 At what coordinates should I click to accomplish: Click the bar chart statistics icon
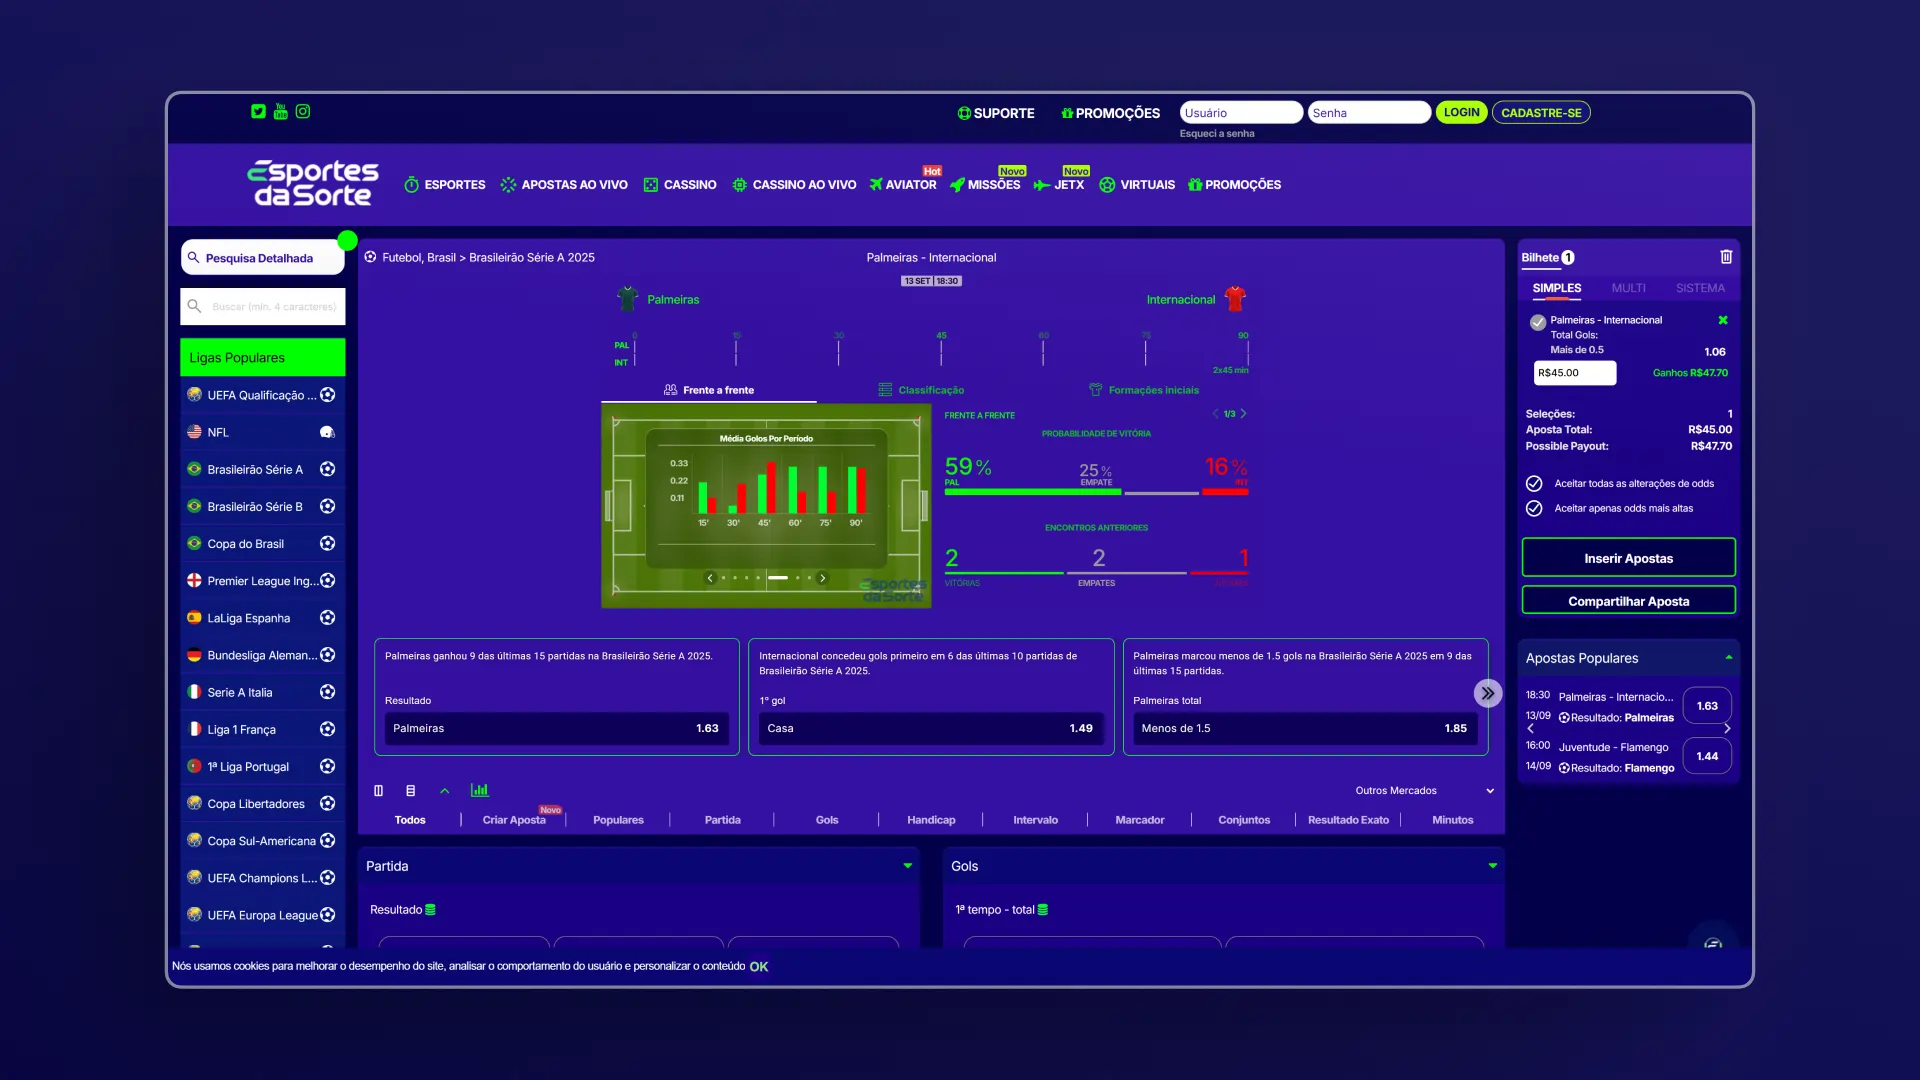click(x=480, y=790)
